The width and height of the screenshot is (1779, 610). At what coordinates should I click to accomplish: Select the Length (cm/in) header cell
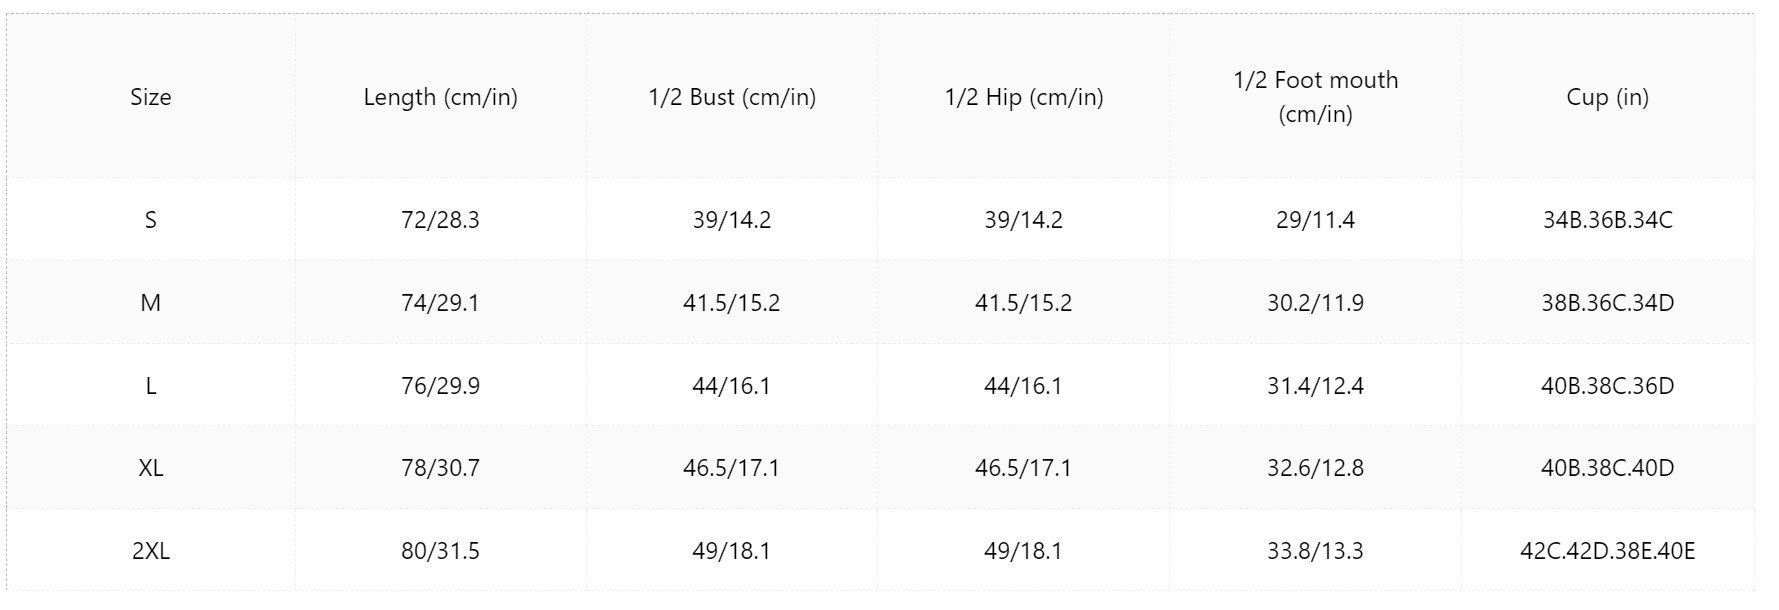[441, 97]
